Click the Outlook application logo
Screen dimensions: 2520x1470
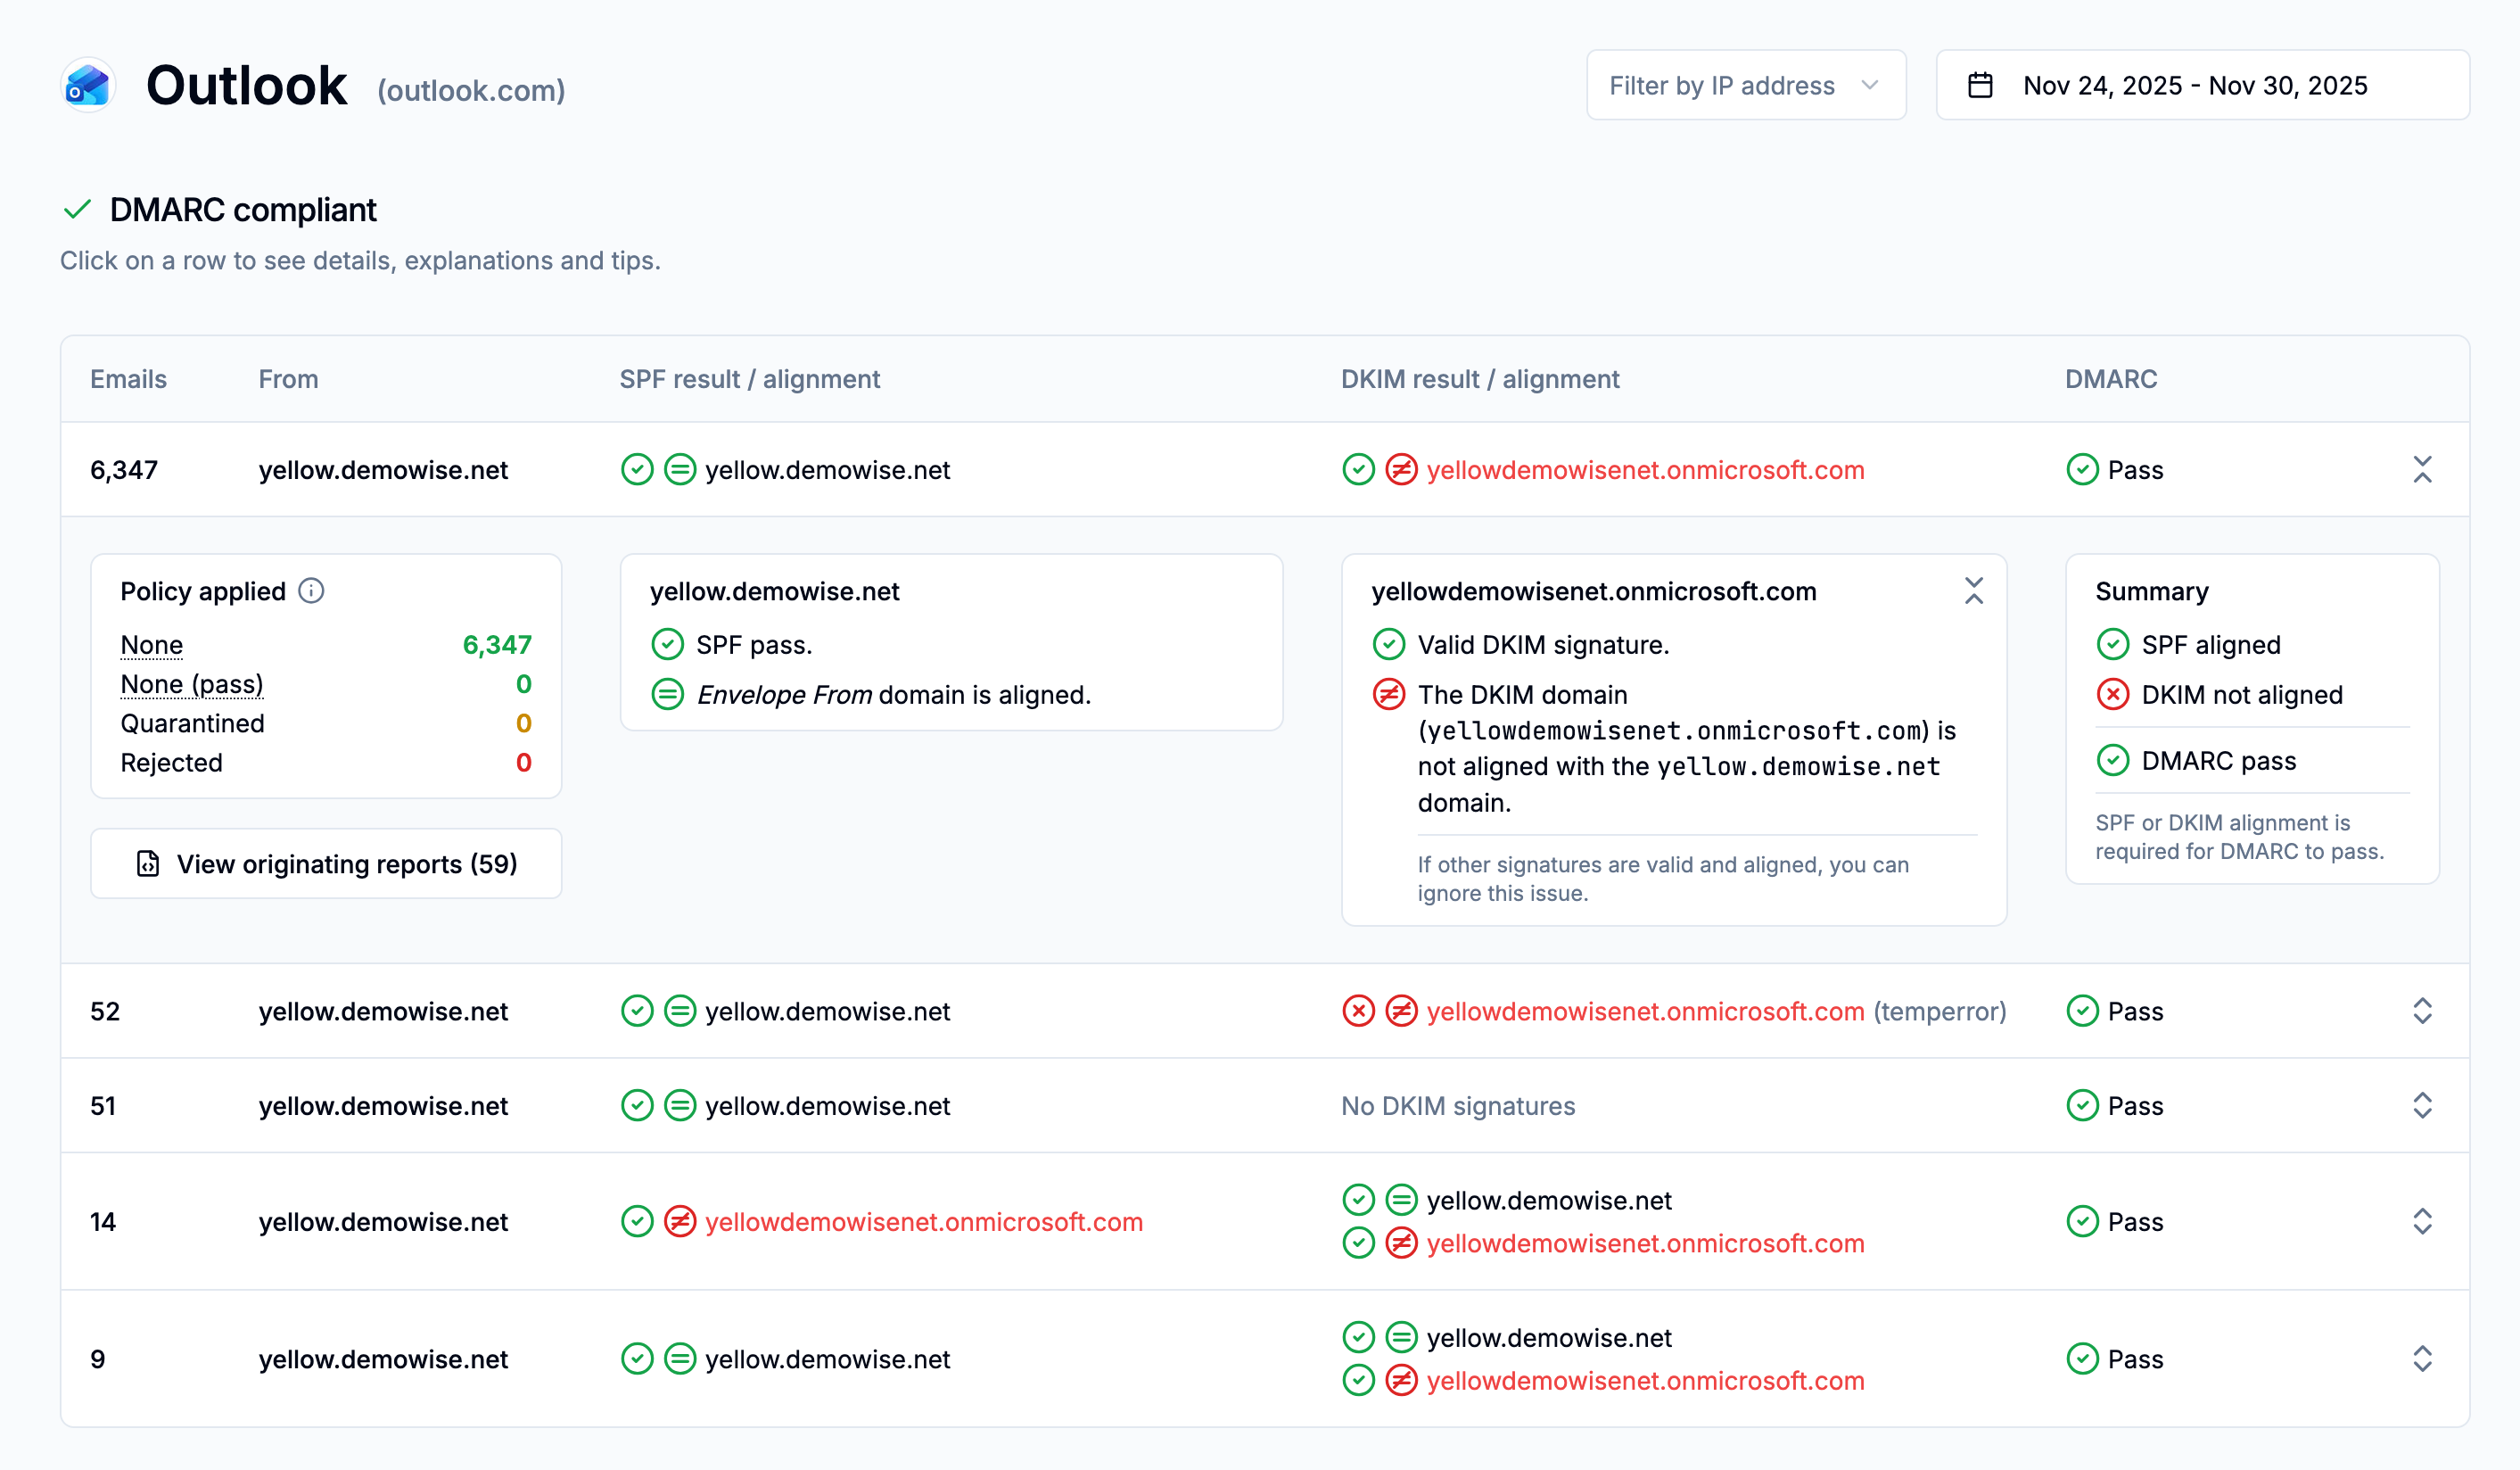(87, 86)
